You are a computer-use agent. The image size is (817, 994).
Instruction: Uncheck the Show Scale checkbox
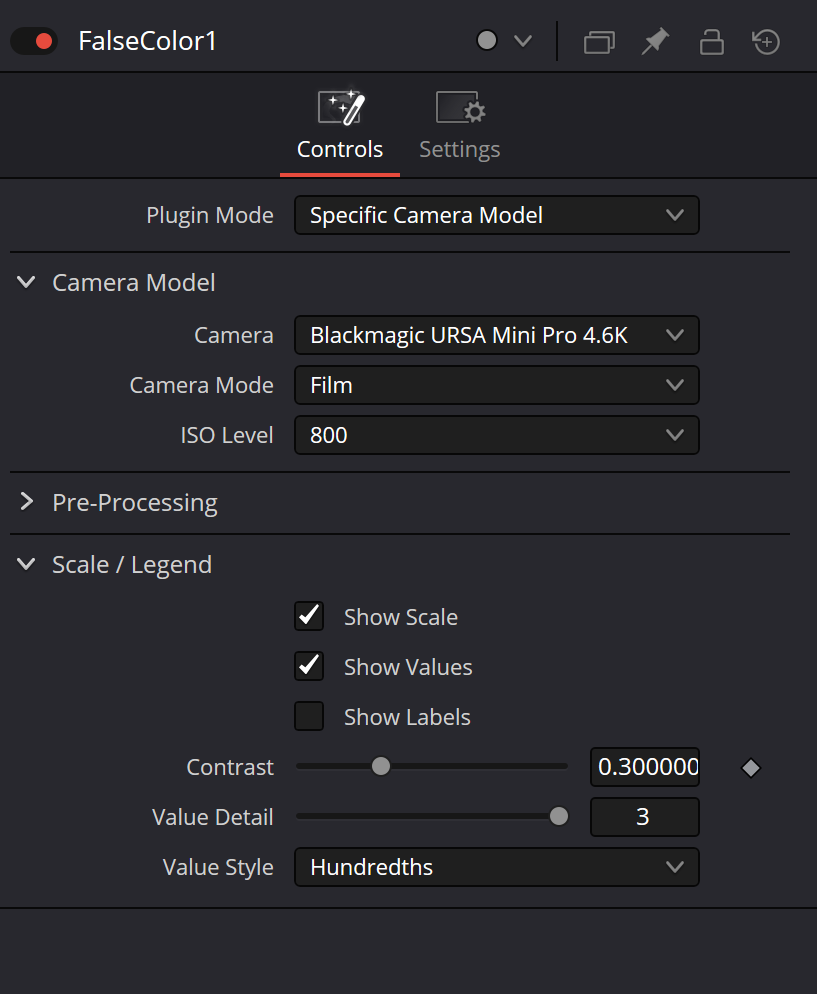[x=309, y=616]
